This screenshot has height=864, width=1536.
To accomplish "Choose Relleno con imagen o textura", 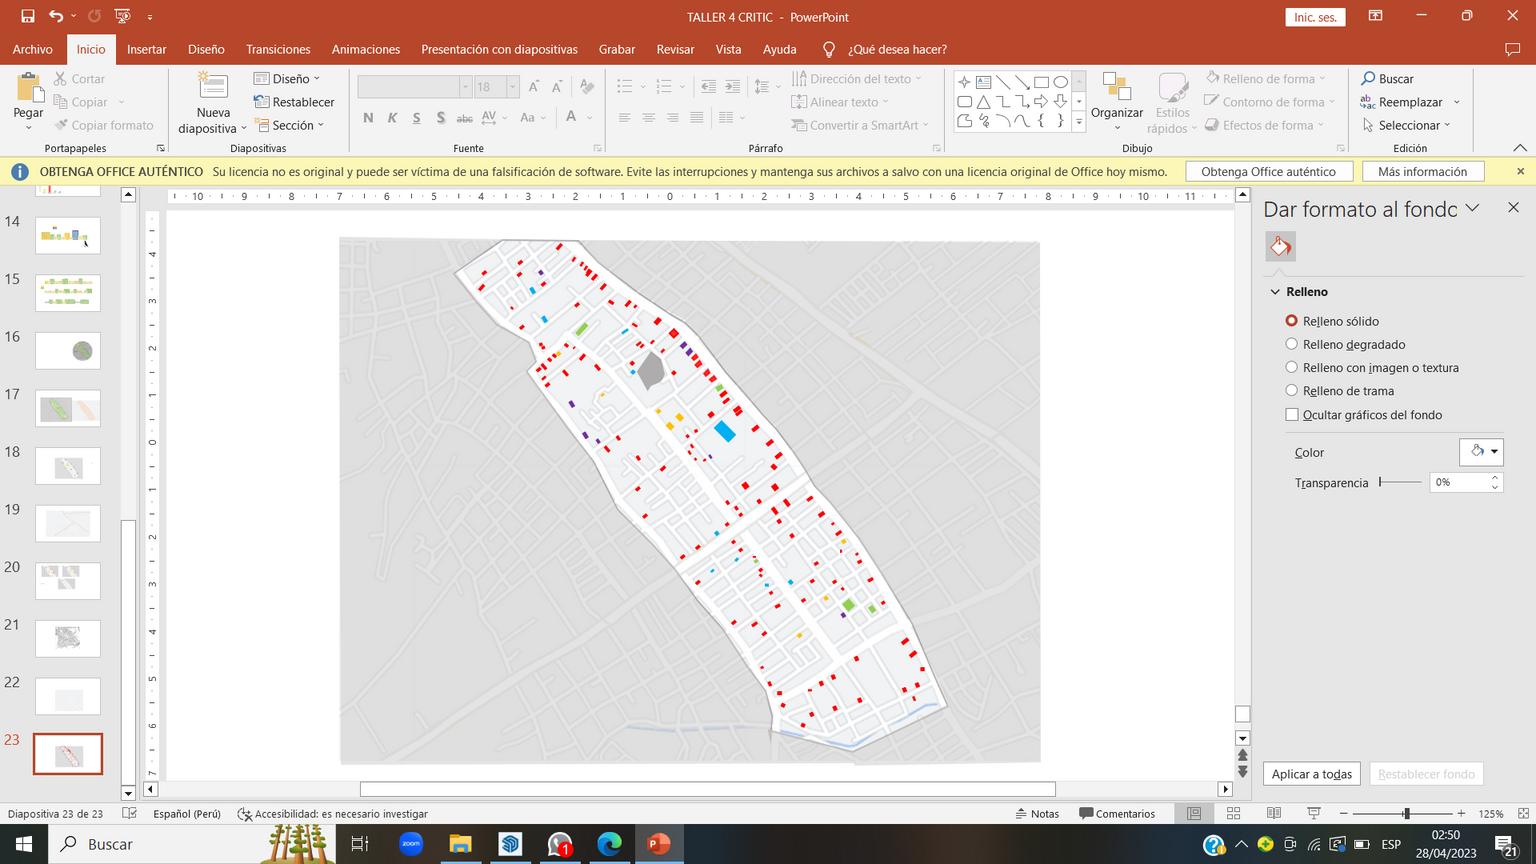I will 1291,367.
